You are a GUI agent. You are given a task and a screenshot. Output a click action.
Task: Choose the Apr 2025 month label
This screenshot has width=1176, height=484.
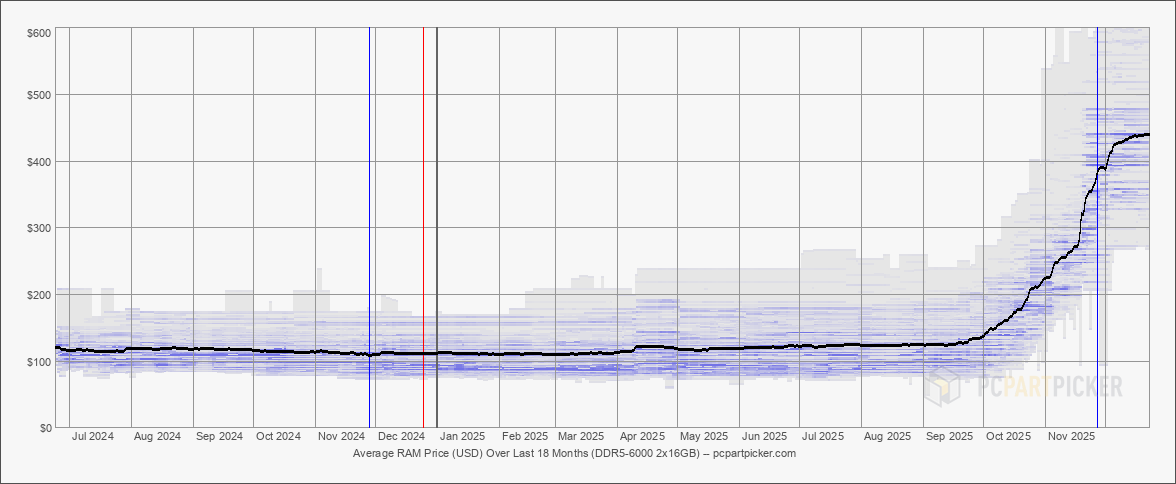click(642, 437)
